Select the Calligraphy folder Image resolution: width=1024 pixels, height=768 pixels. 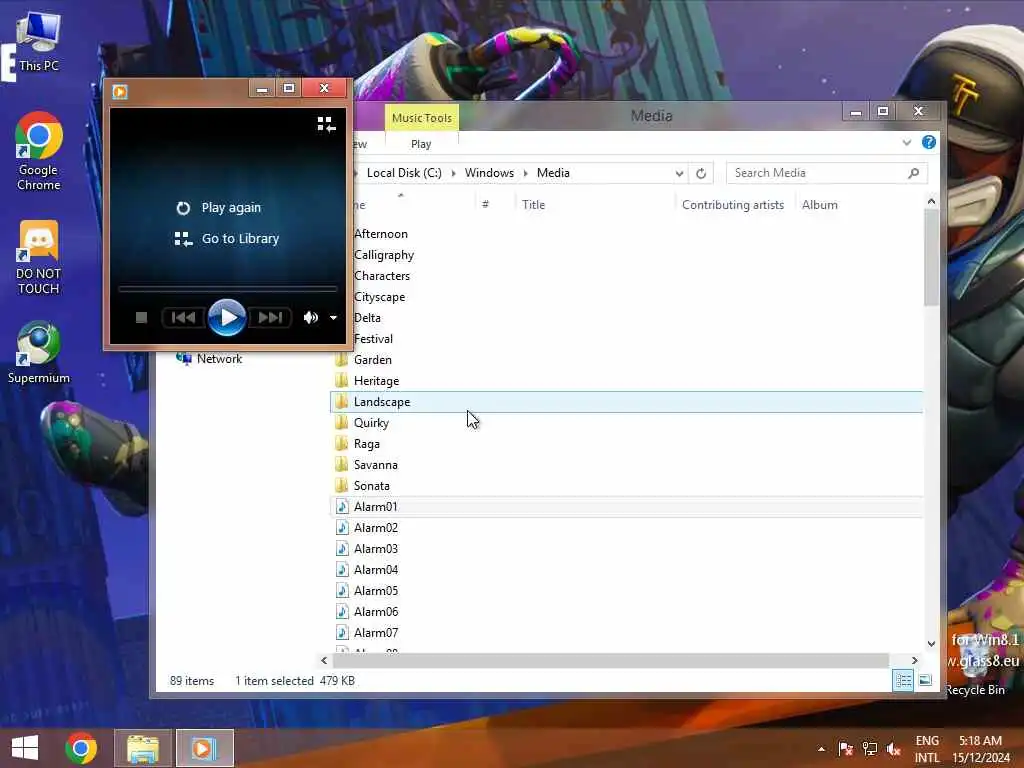click(384, 255)
